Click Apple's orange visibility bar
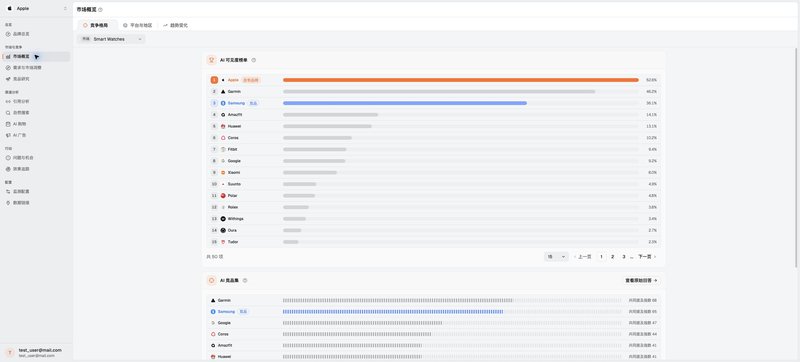The image size is (800, 362). click(x=461, y=80)
